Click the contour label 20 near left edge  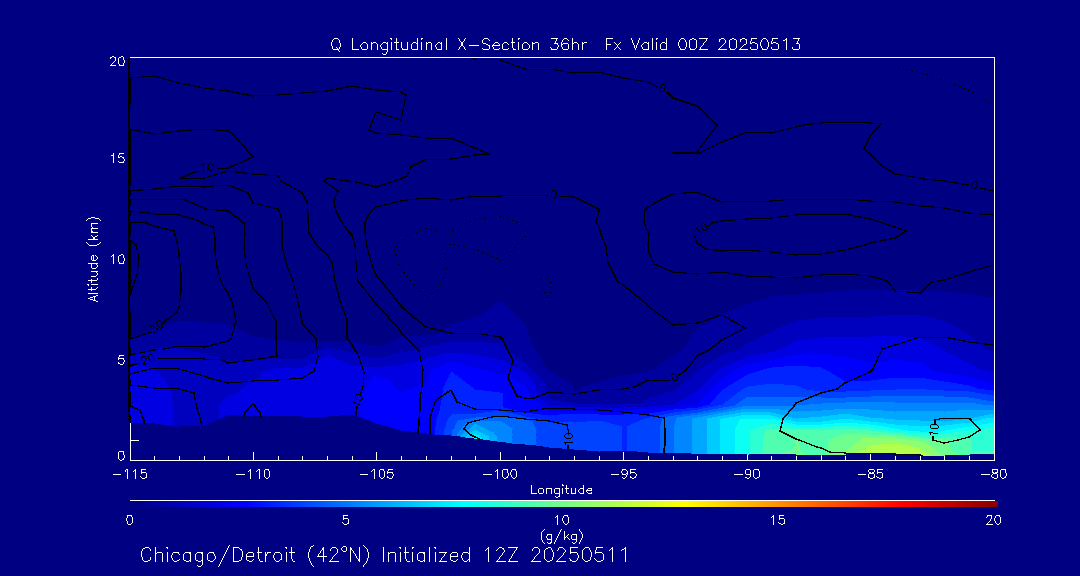point(147,360)
